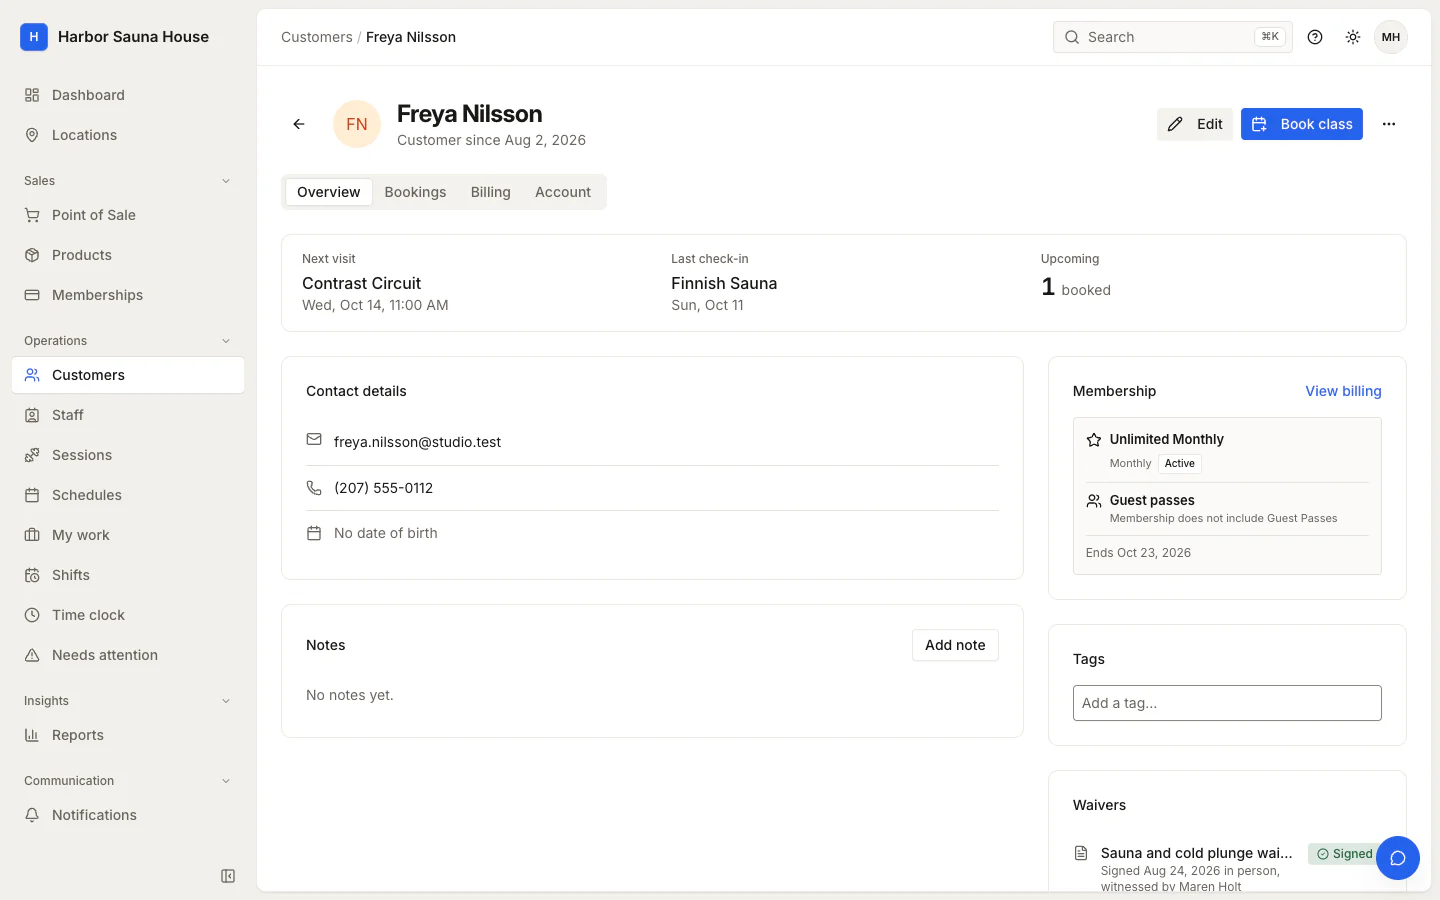This screenshot has height=900, width=1440.
Task: Open Locations in the sidebar
Action: 128,135
